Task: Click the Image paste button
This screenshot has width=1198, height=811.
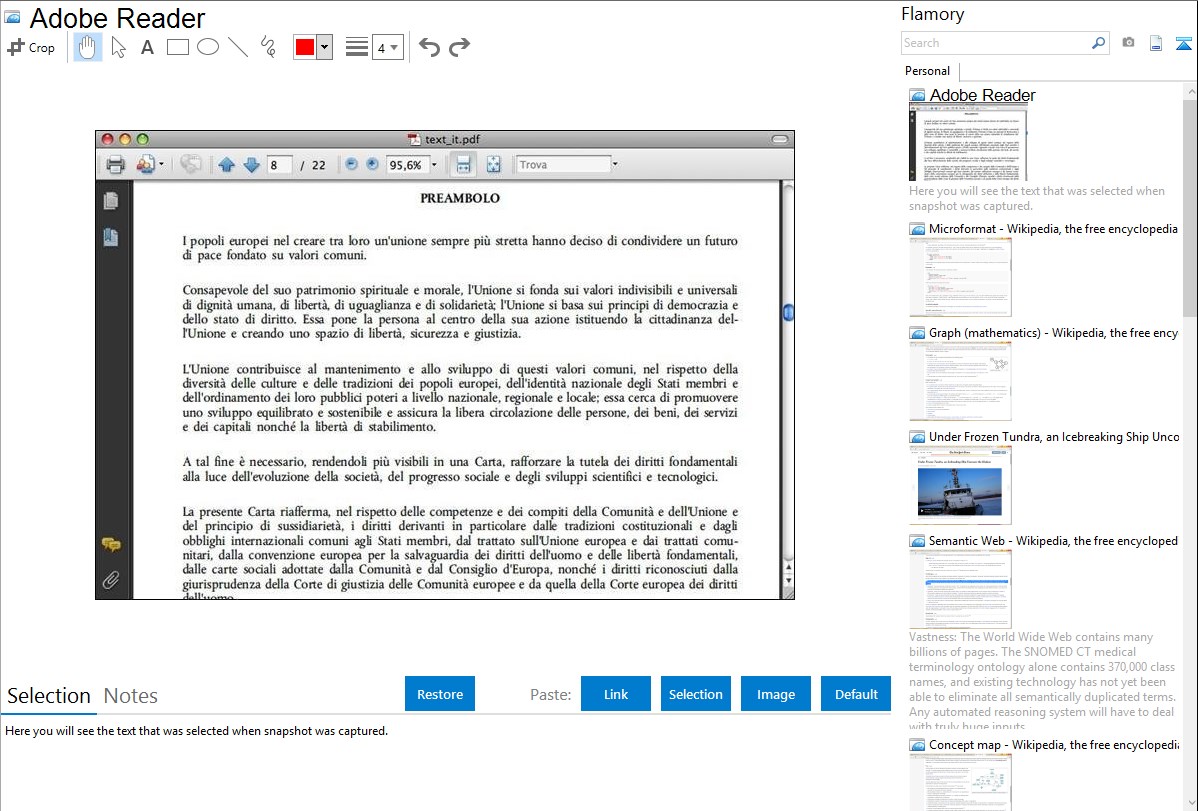Action: pos(776,694)
